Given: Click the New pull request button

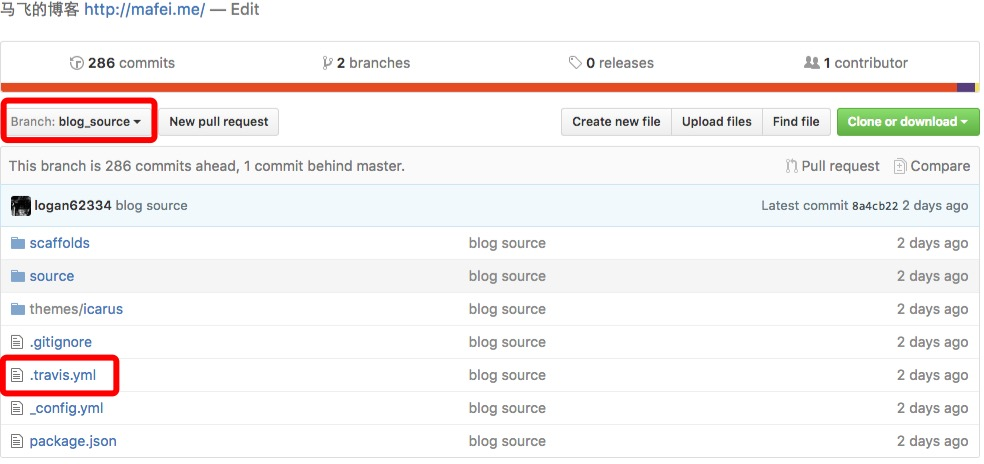Looking at the screenshot, I should coord(219,122).
